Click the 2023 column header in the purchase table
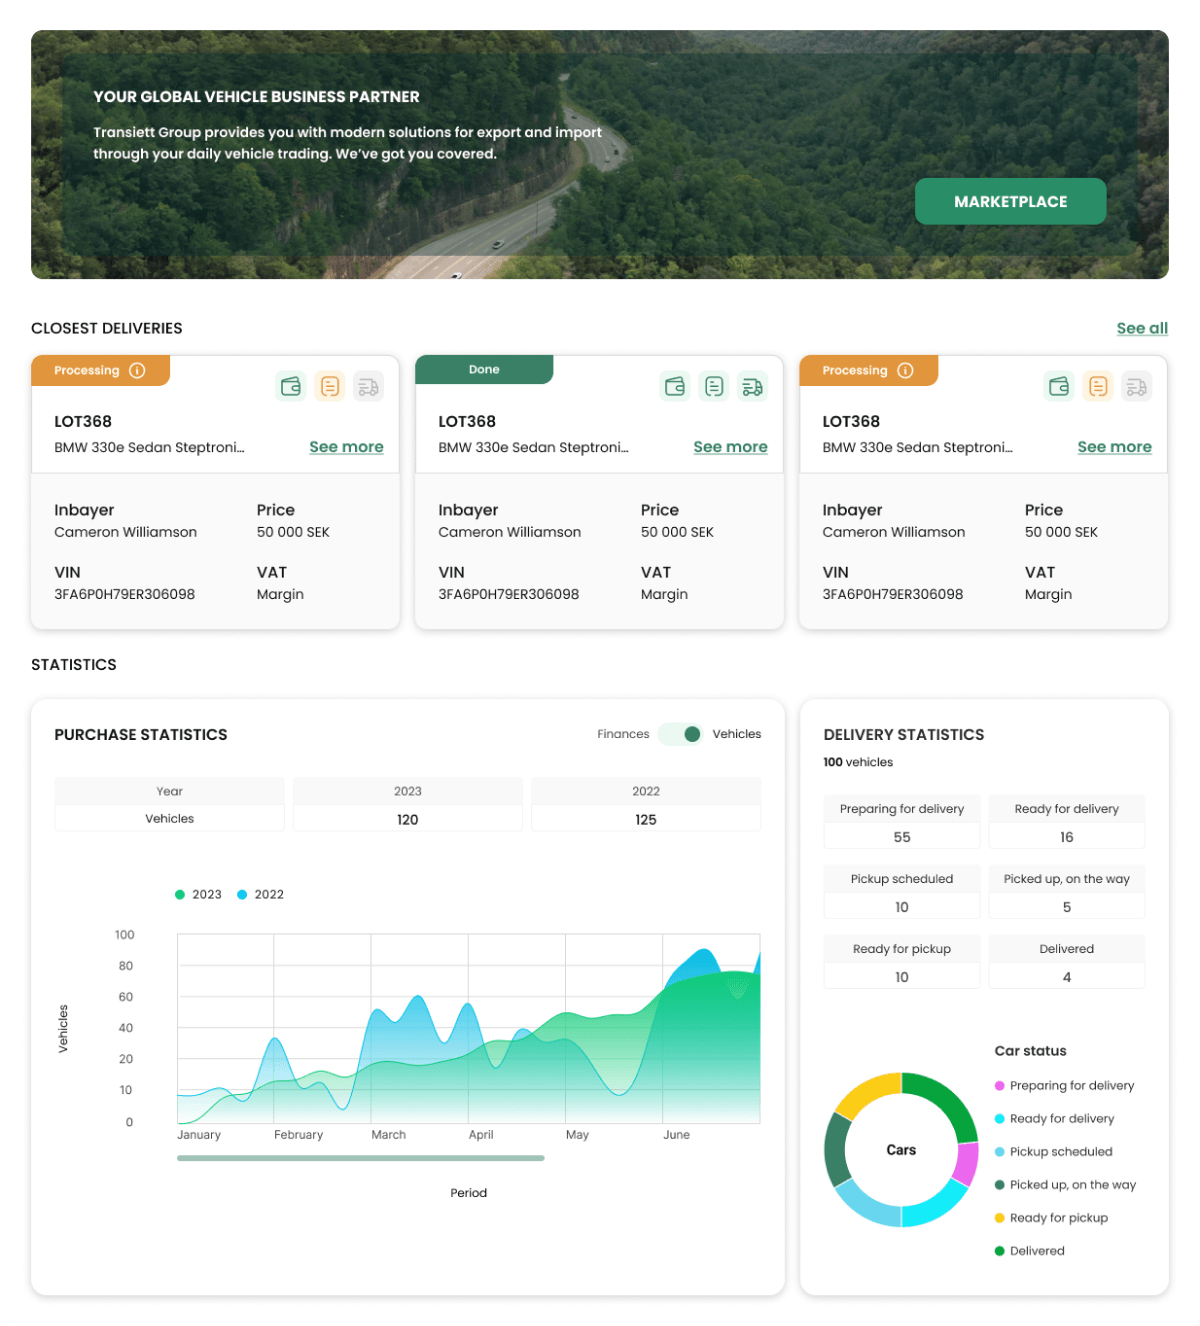This screenshot has height=1326, width=1200. 408,791
